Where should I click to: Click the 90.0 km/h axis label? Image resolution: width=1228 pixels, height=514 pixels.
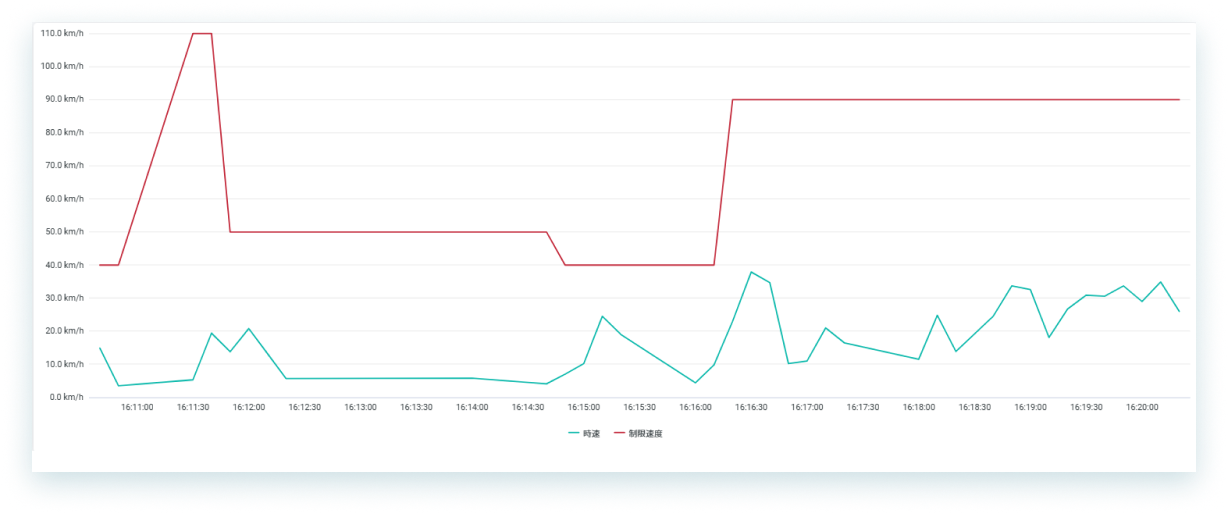click(x=64, y=99)
